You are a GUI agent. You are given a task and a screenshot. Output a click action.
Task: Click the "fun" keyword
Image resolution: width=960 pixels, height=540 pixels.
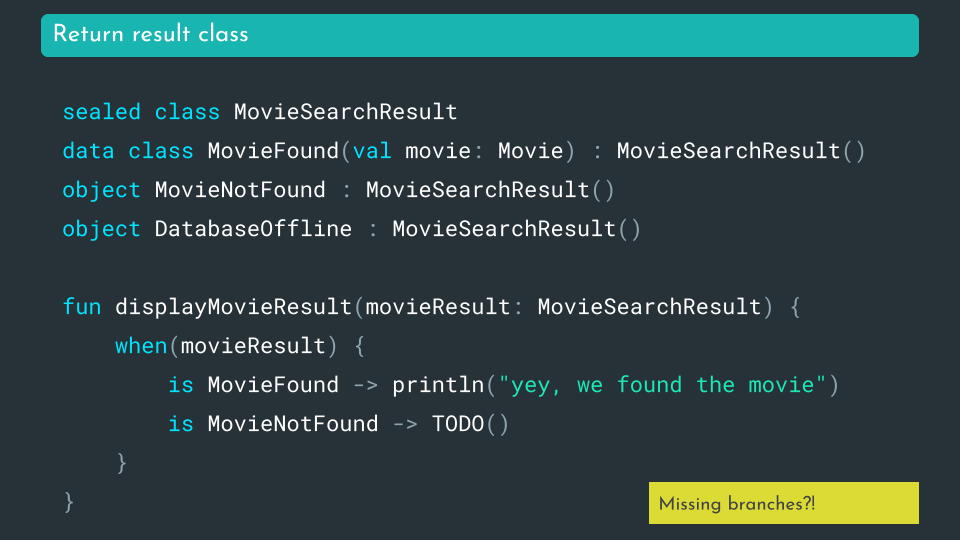tap(82, 307)
